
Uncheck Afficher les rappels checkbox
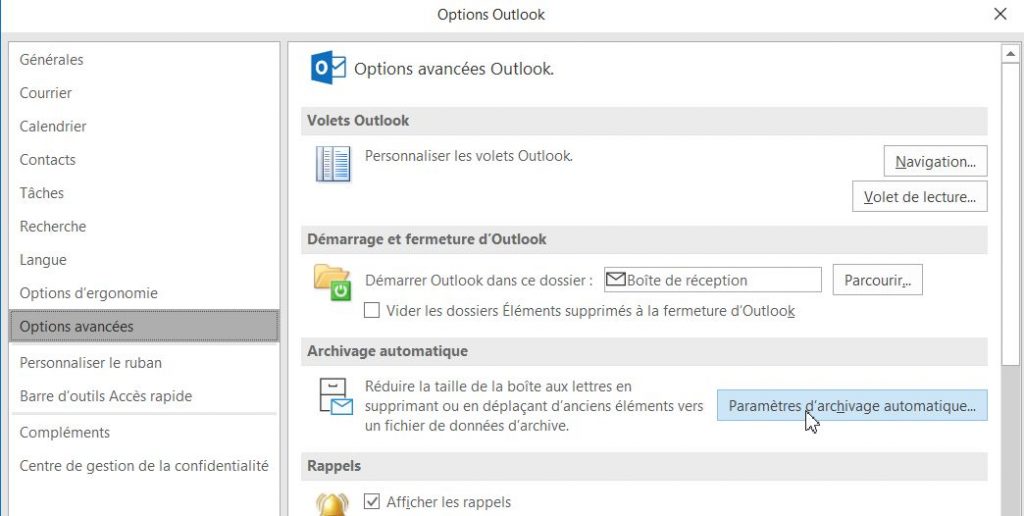click(x=372, y=502)
